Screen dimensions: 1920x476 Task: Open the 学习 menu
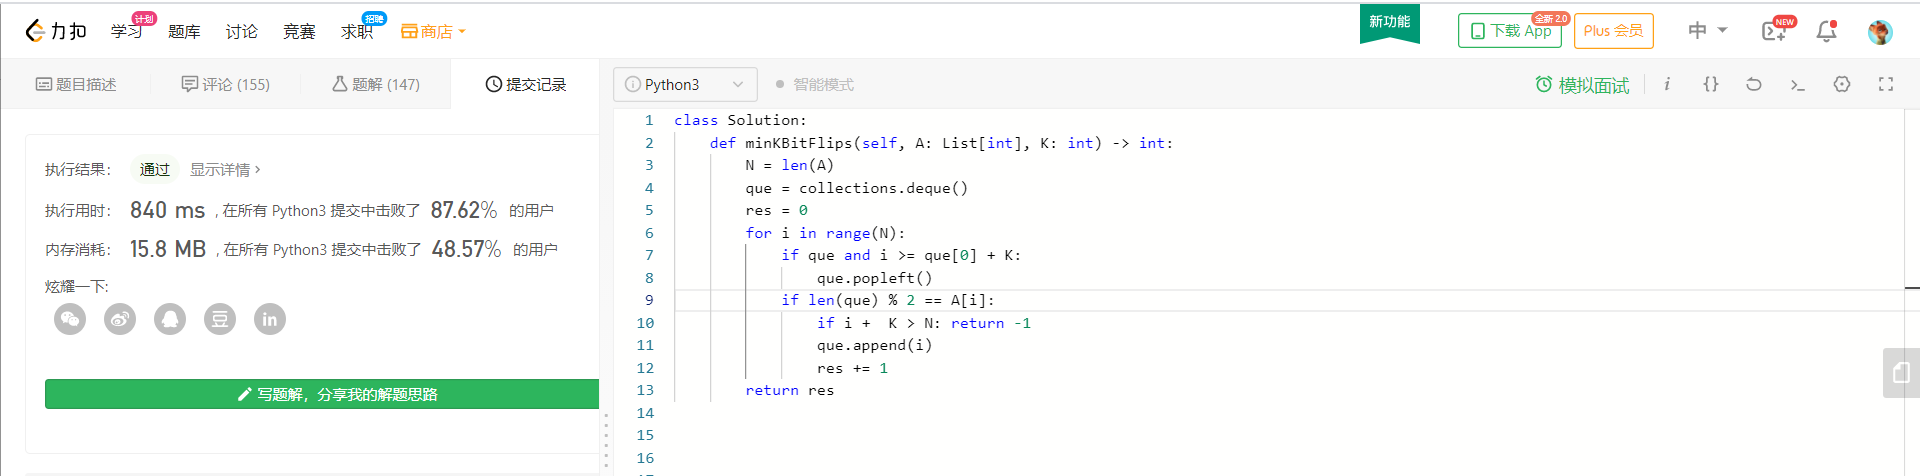tap(126, 31)
